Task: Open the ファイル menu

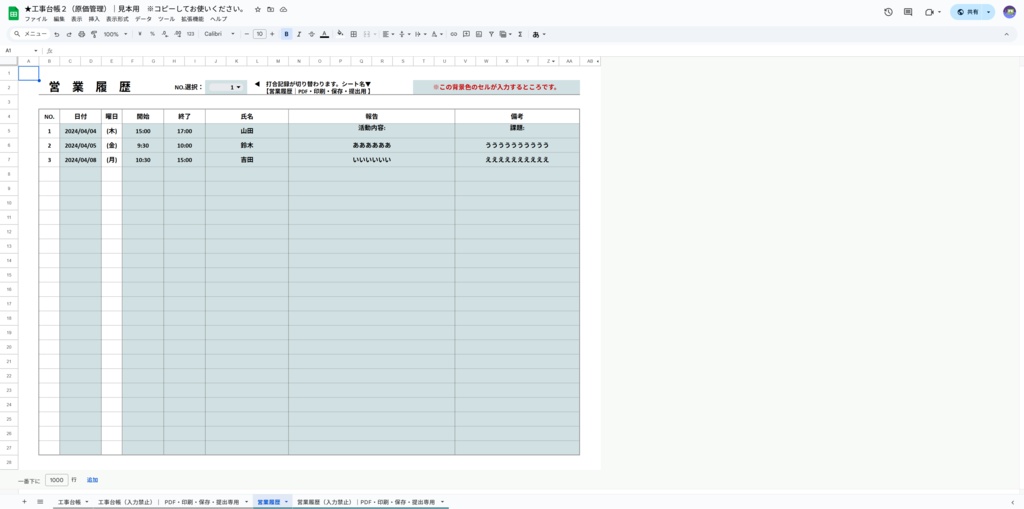Action: pyautogui.click(x=36, y=20)
